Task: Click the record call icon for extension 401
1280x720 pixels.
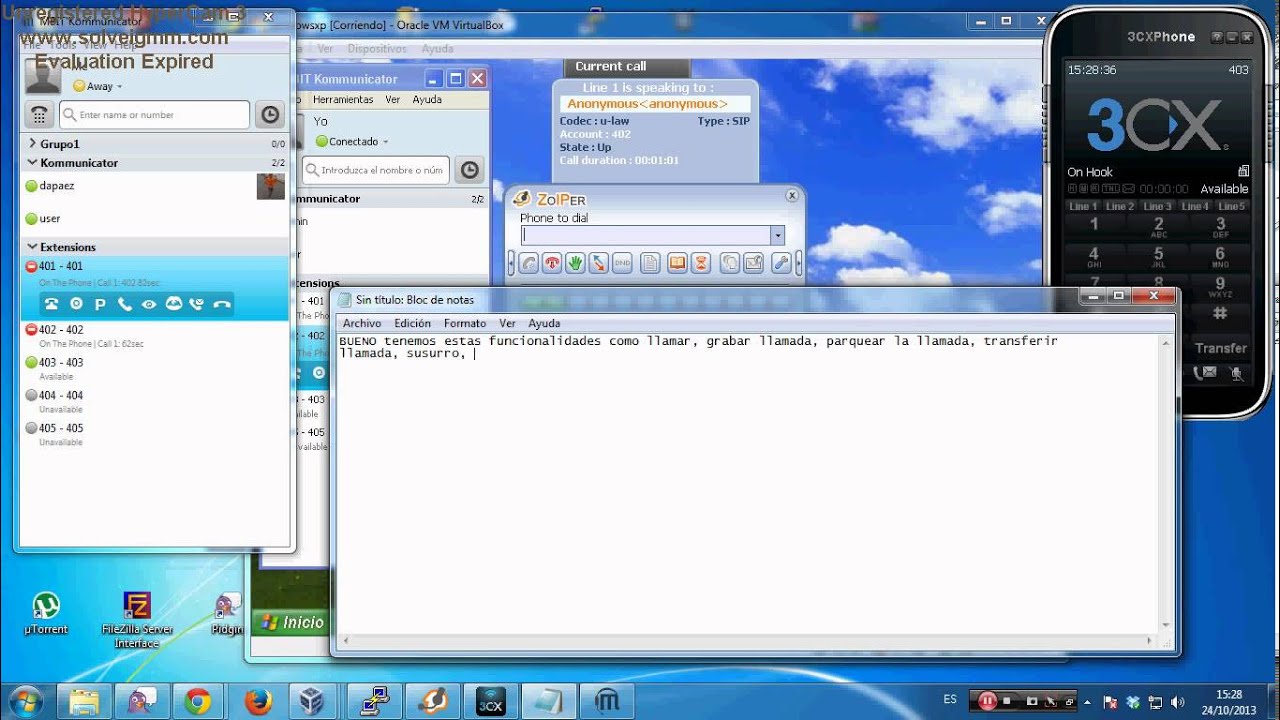Action: pos(76,304)
